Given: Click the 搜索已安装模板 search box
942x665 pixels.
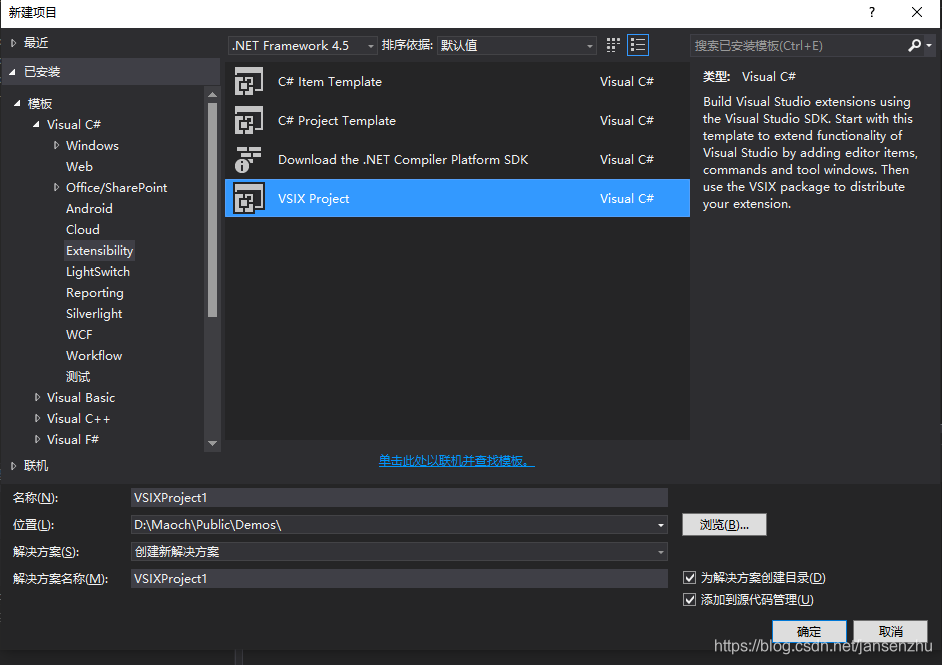Looking at the screenshot, I should [x=799, y=46].
